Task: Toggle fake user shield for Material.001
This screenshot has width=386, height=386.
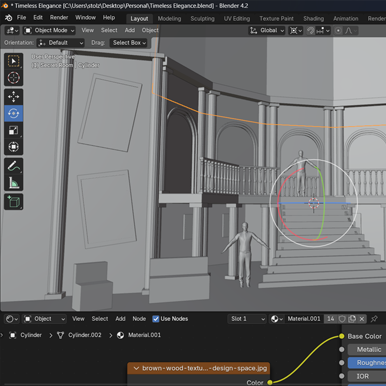Action: point(342,319)
